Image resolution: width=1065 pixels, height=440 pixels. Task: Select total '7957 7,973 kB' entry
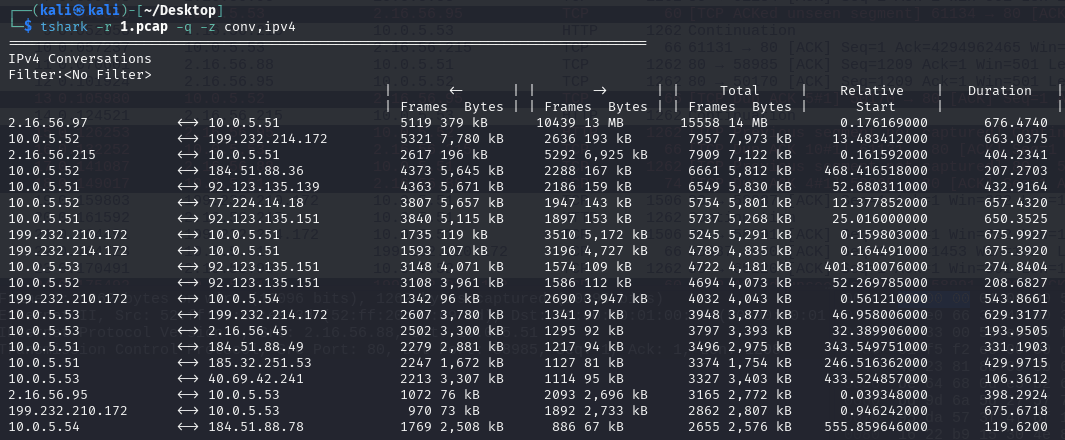click(x=740, y=139)
